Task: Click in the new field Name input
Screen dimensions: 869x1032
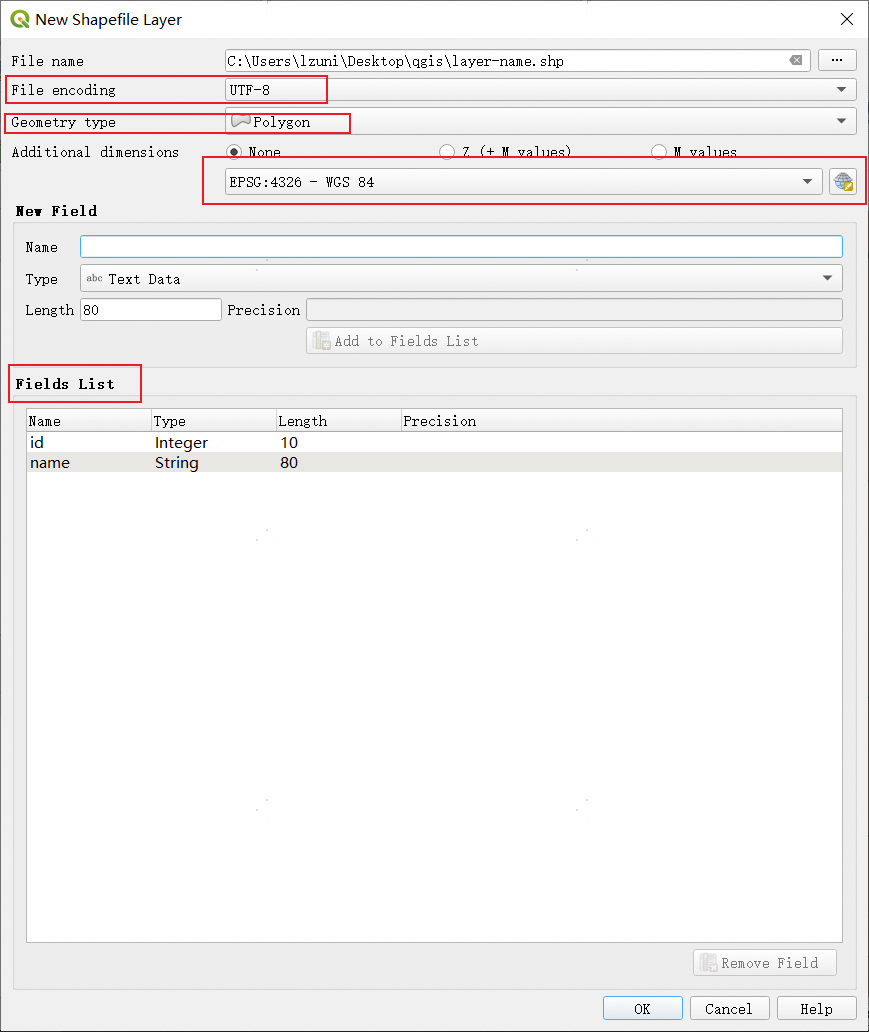Action: tap(460, 247)
